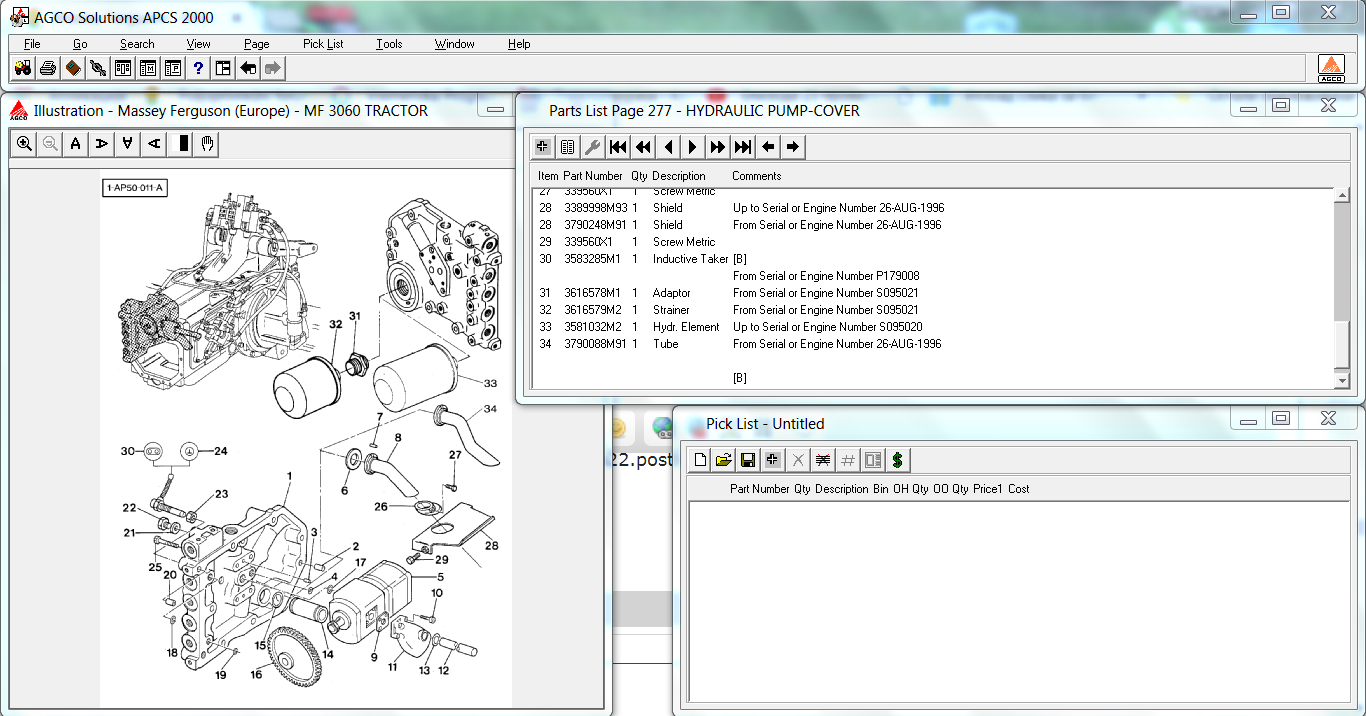Click the right-pointing thin arrow in Parts List toolbar
Screen dimensions: 1366x716
793,147
